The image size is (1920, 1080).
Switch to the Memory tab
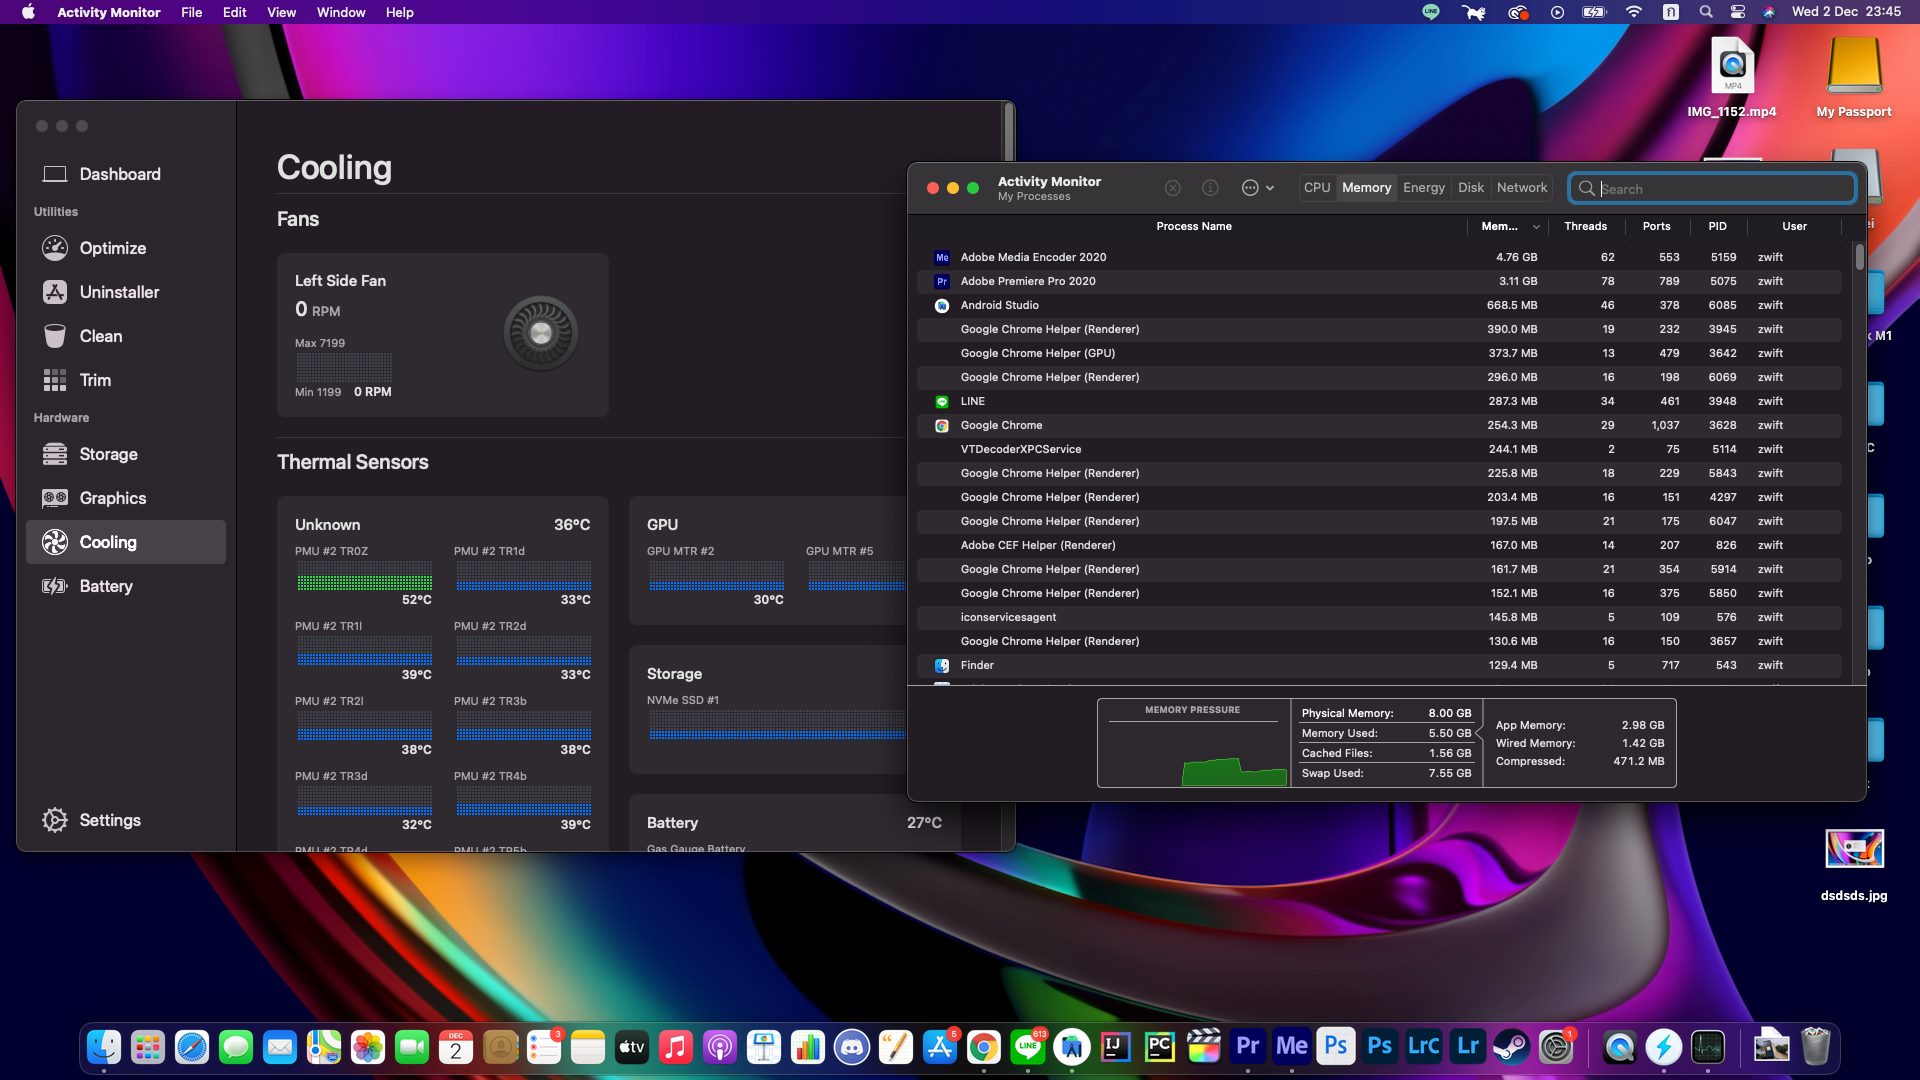(1366, 188)
